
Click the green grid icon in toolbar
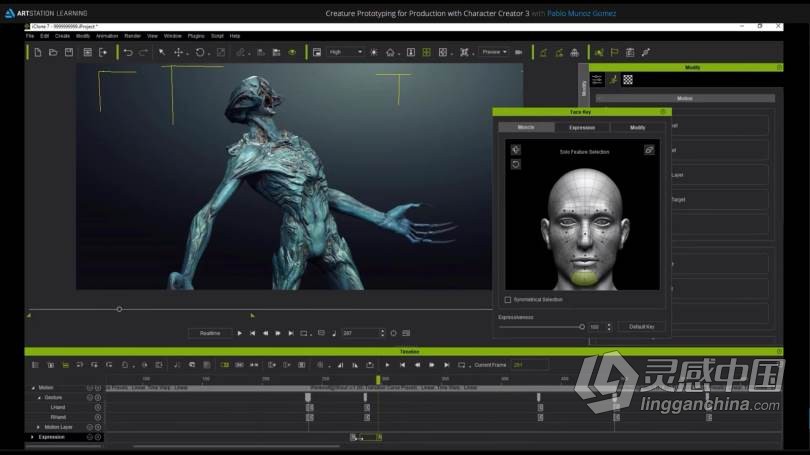point(427,52)
